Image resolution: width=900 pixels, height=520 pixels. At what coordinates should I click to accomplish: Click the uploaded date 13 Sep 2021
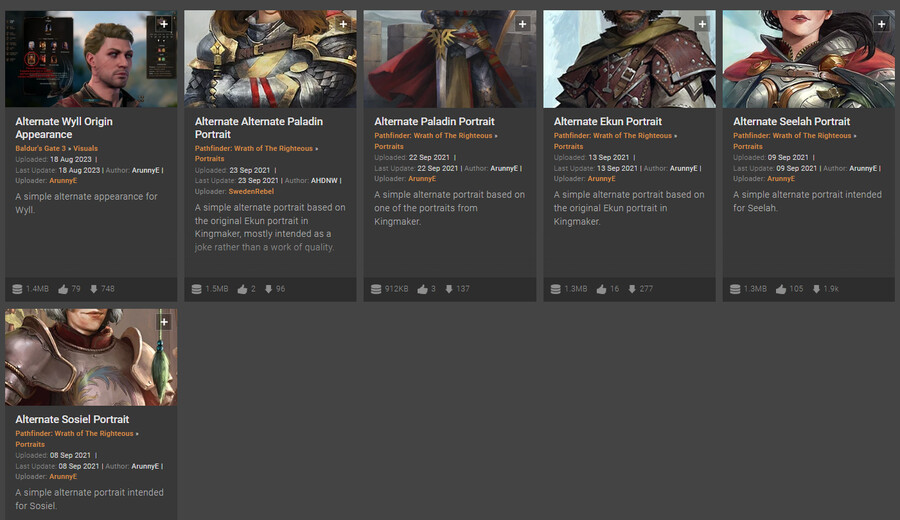tap(608, 157)
